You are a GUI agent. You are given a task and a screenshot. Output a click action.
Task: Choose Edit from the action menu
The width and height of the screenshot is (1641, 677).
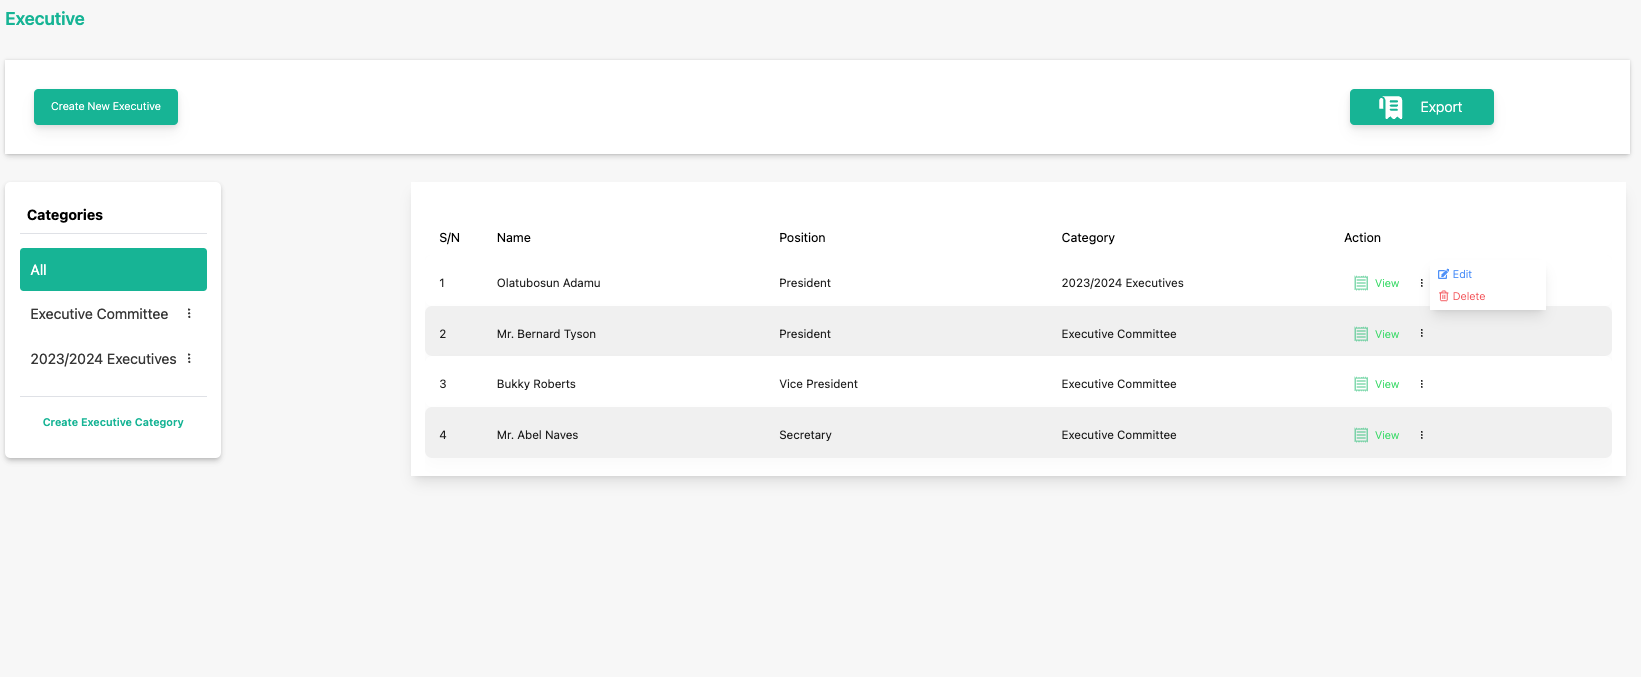[x=1455, y=274]
